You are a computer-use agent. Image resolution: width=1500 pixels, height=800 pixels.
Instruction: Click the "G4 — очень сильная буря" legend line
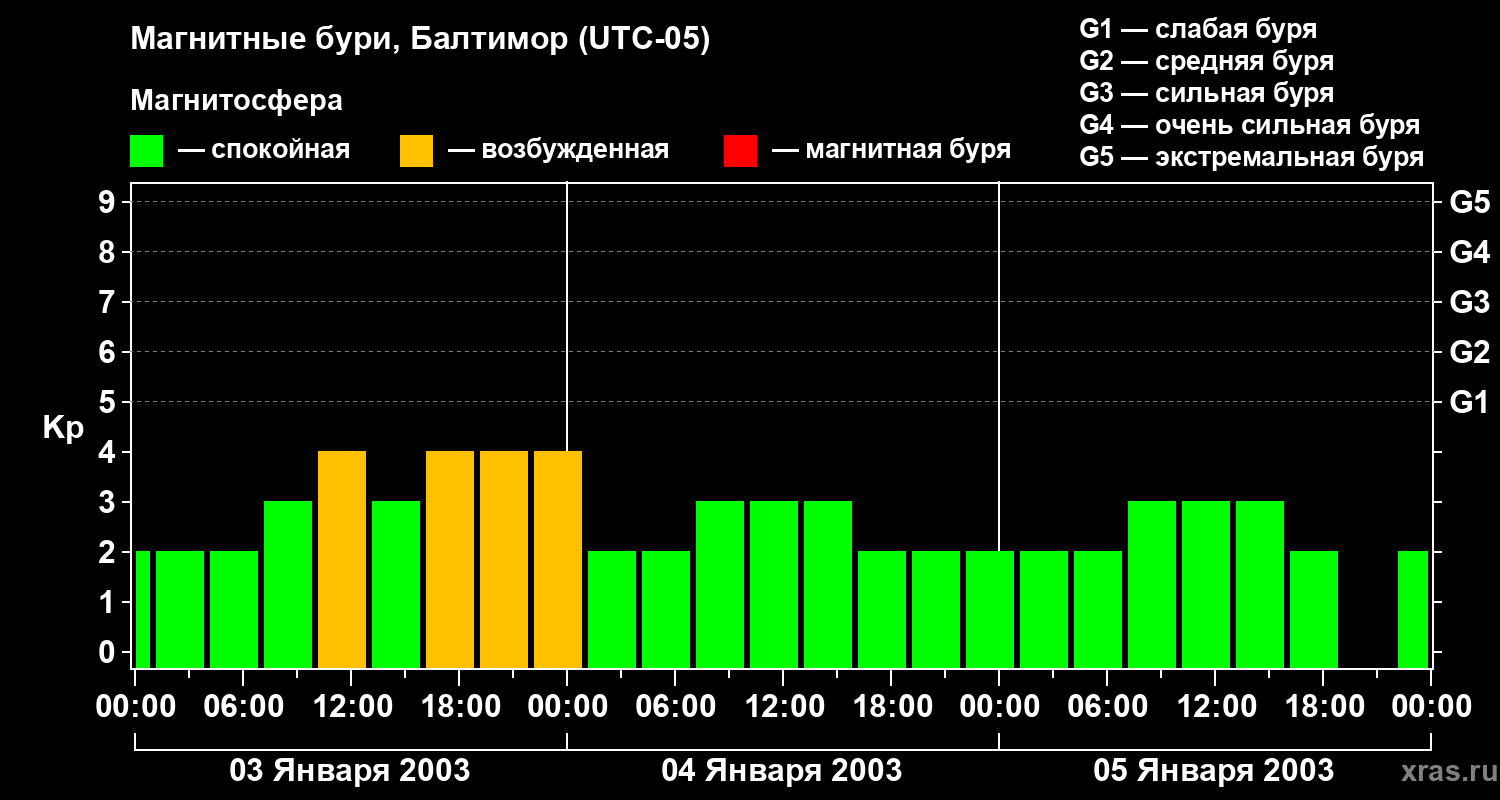click(1249, 125)
